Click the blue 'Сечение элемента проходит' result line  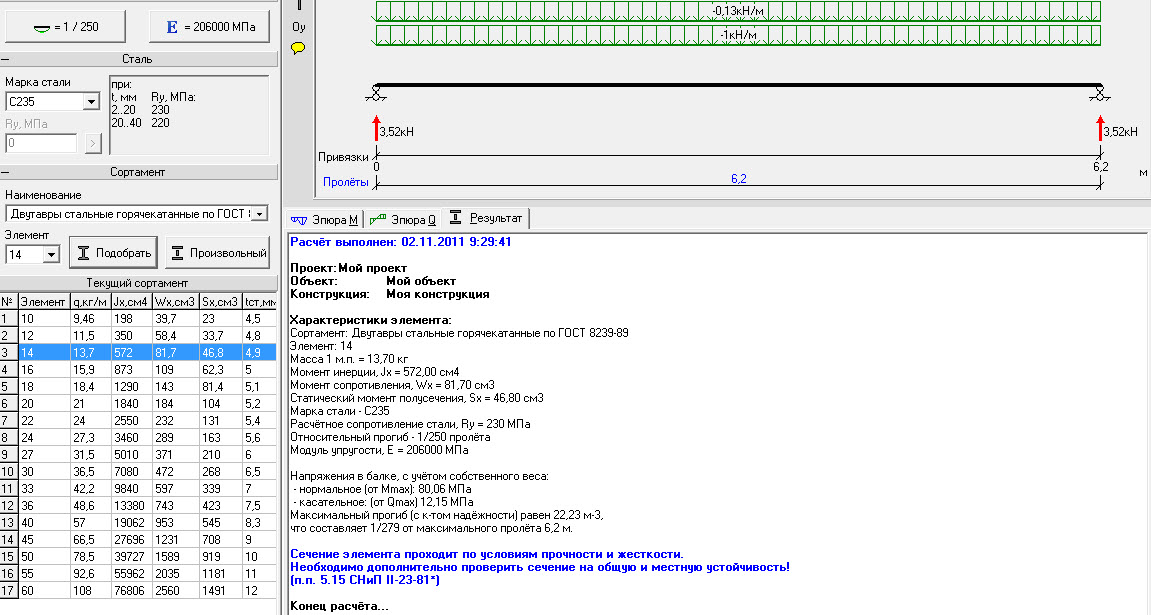click(x=487, y=554)
